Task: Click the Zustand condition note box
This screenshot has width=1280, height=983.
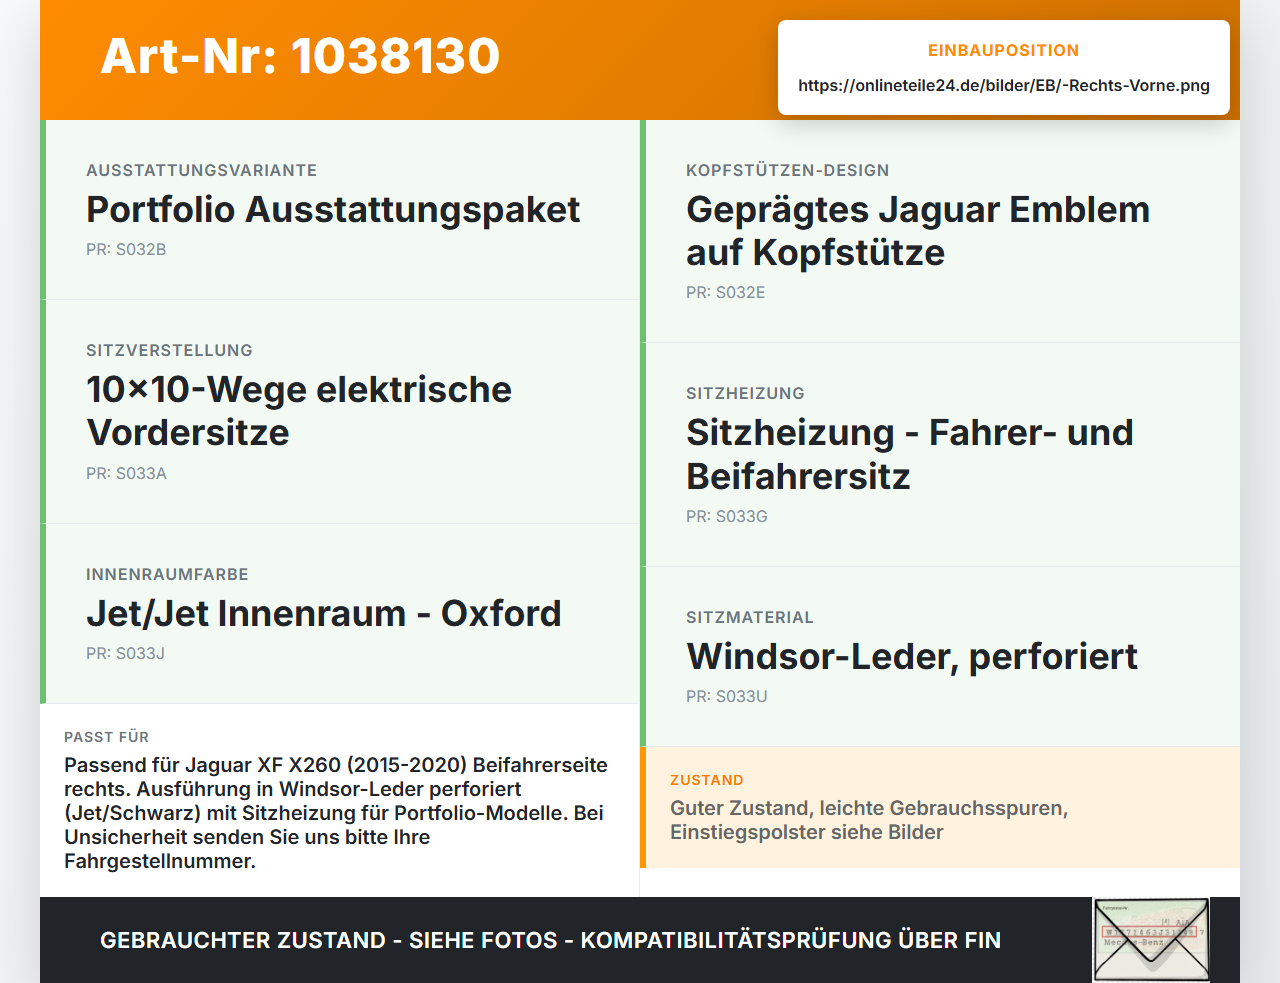Action: click(x=940, y=807)
